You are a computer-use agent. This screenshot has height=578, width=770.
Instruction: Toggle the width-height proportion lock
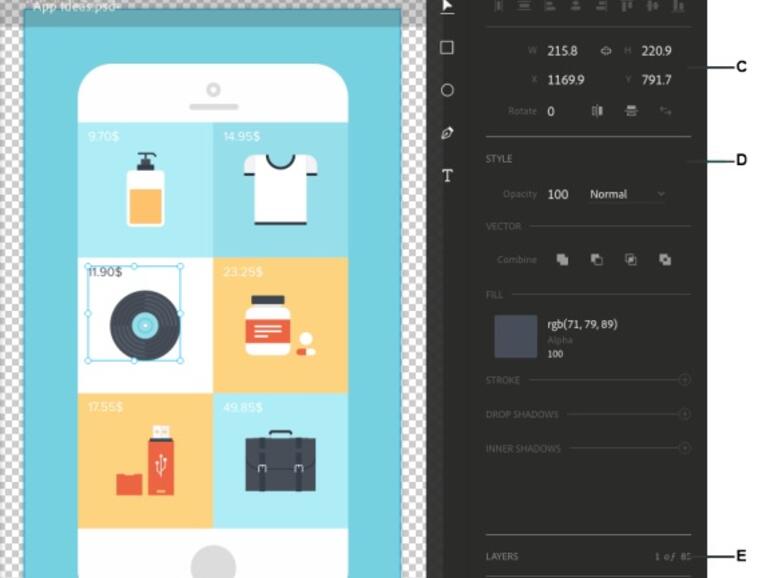coord(606,51)
